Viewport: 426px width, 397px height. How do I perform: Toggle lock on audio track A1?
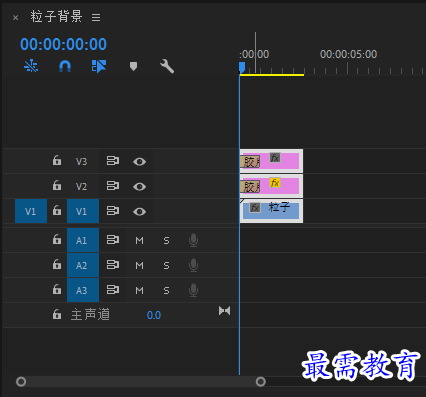pos(57,240)
